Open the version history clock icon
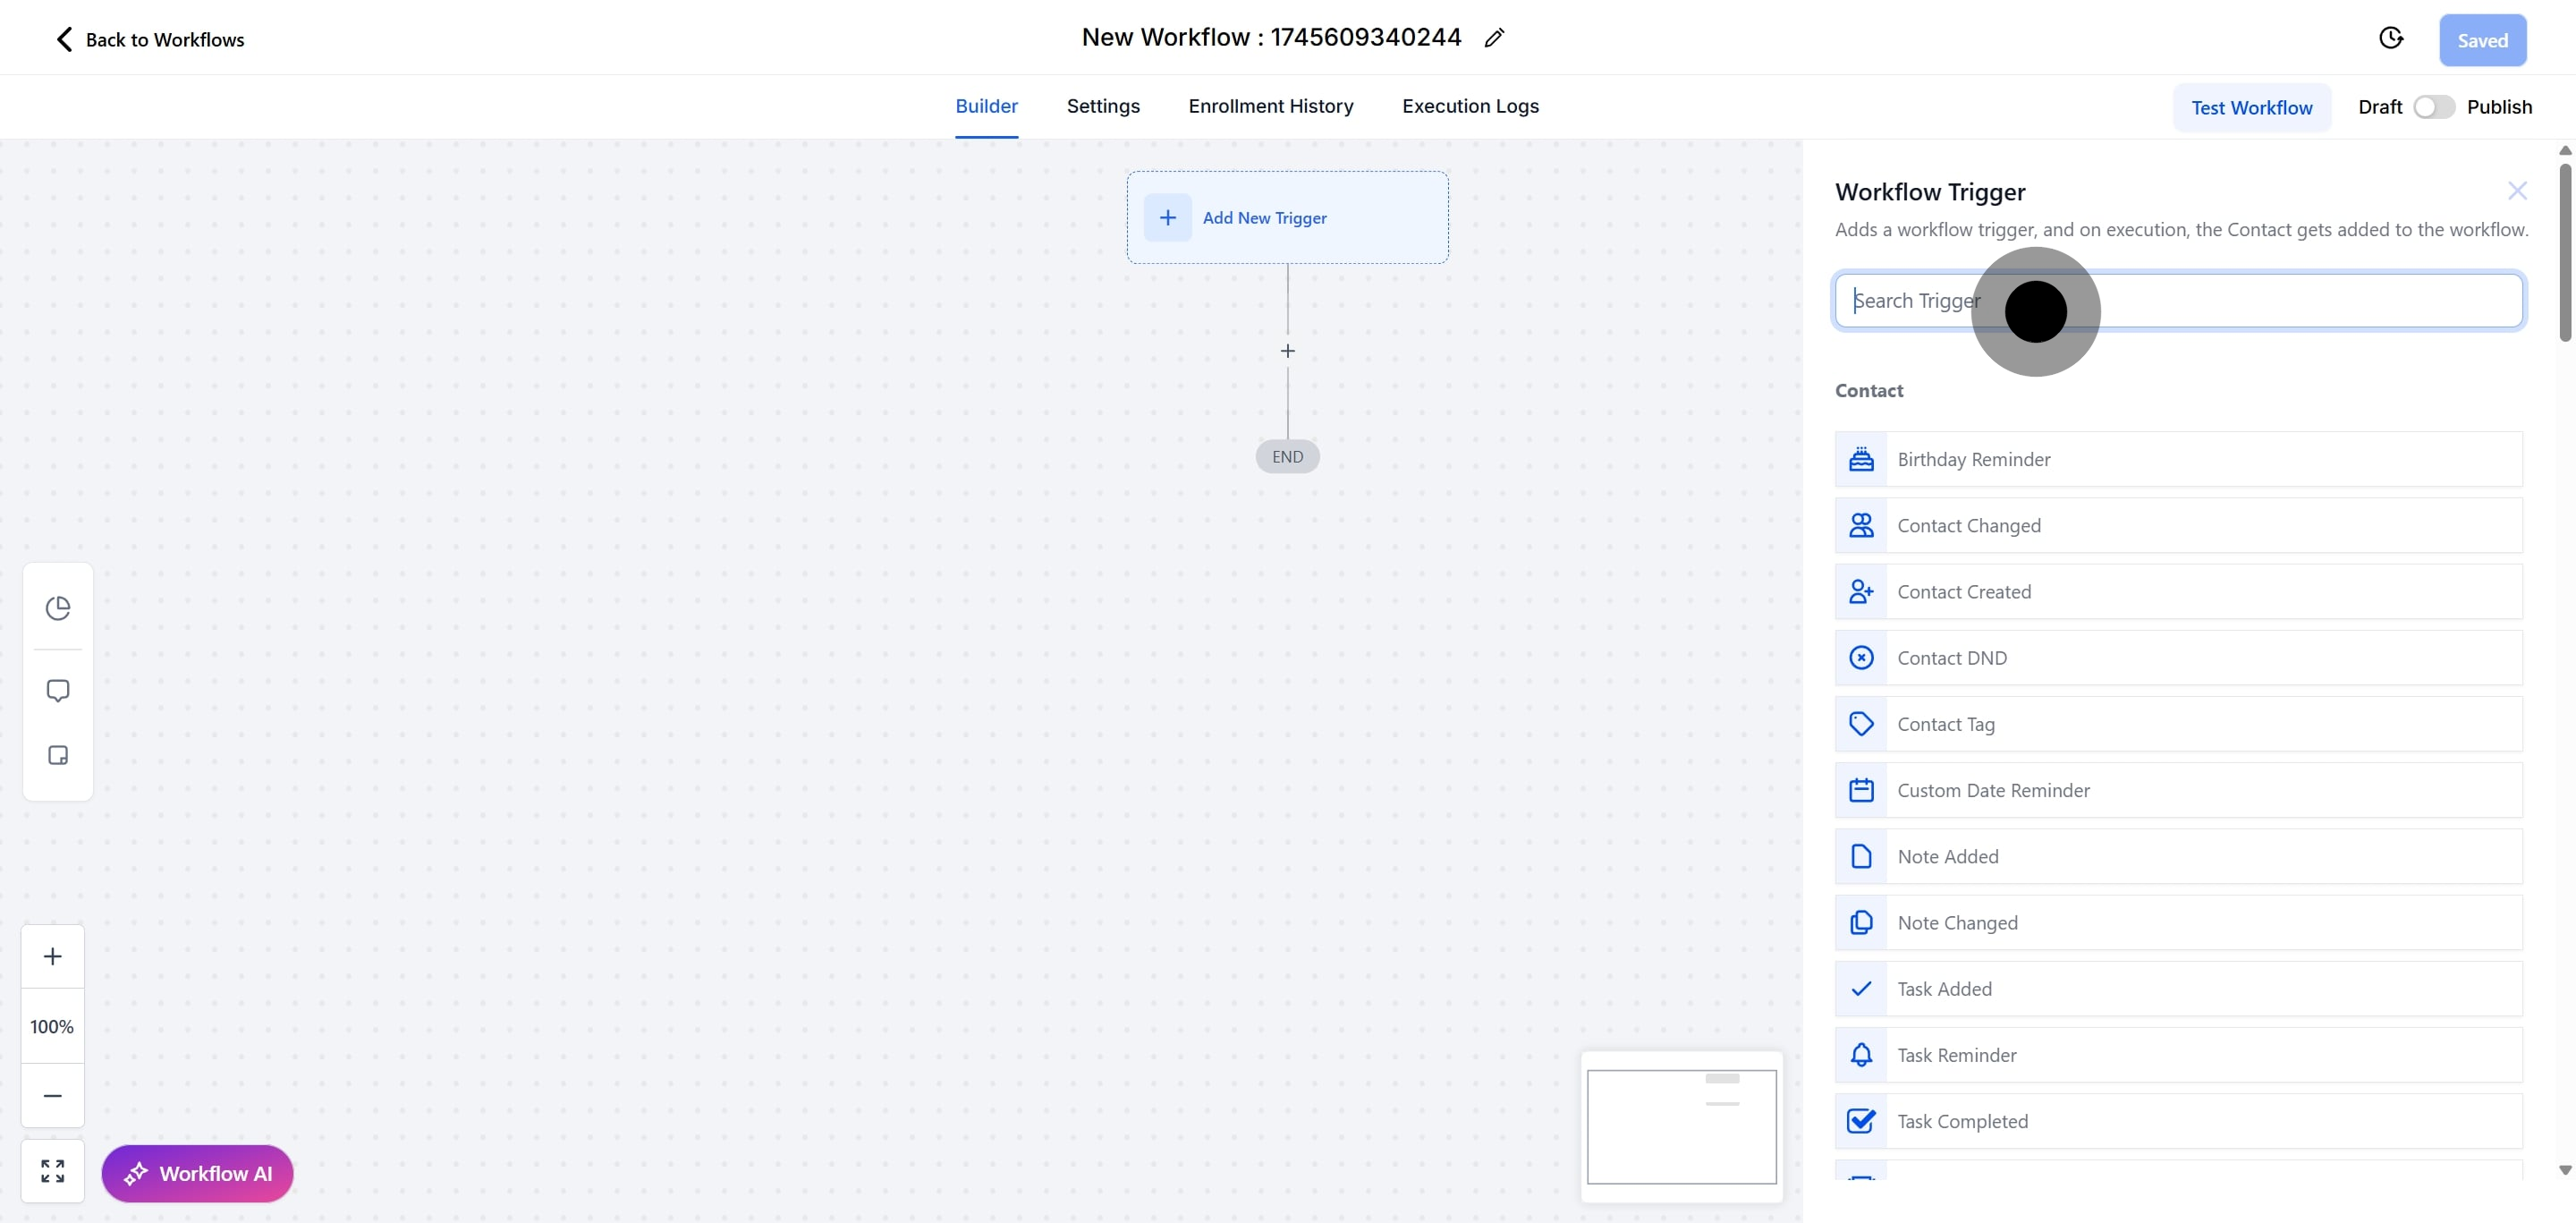 (2390, 38)
